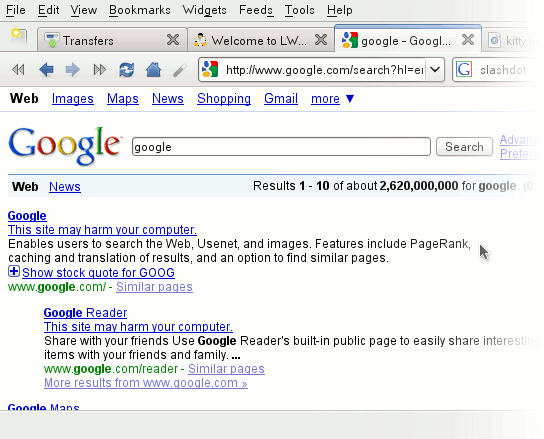The width and height of the screenshot is (544, 439).
Task: Click harm warning under Google Reader
Action: [x=138, y=327]
